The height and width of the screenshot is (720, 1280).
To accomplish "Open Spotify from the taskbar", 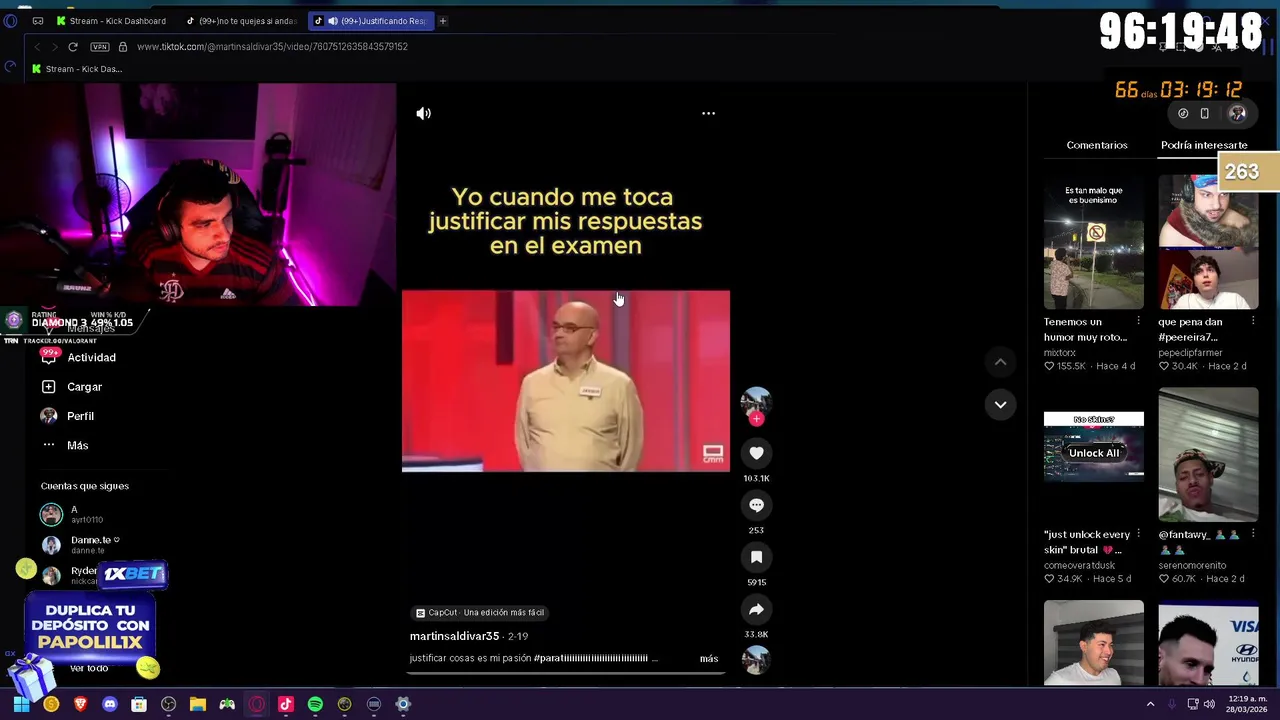I will 315,704.
